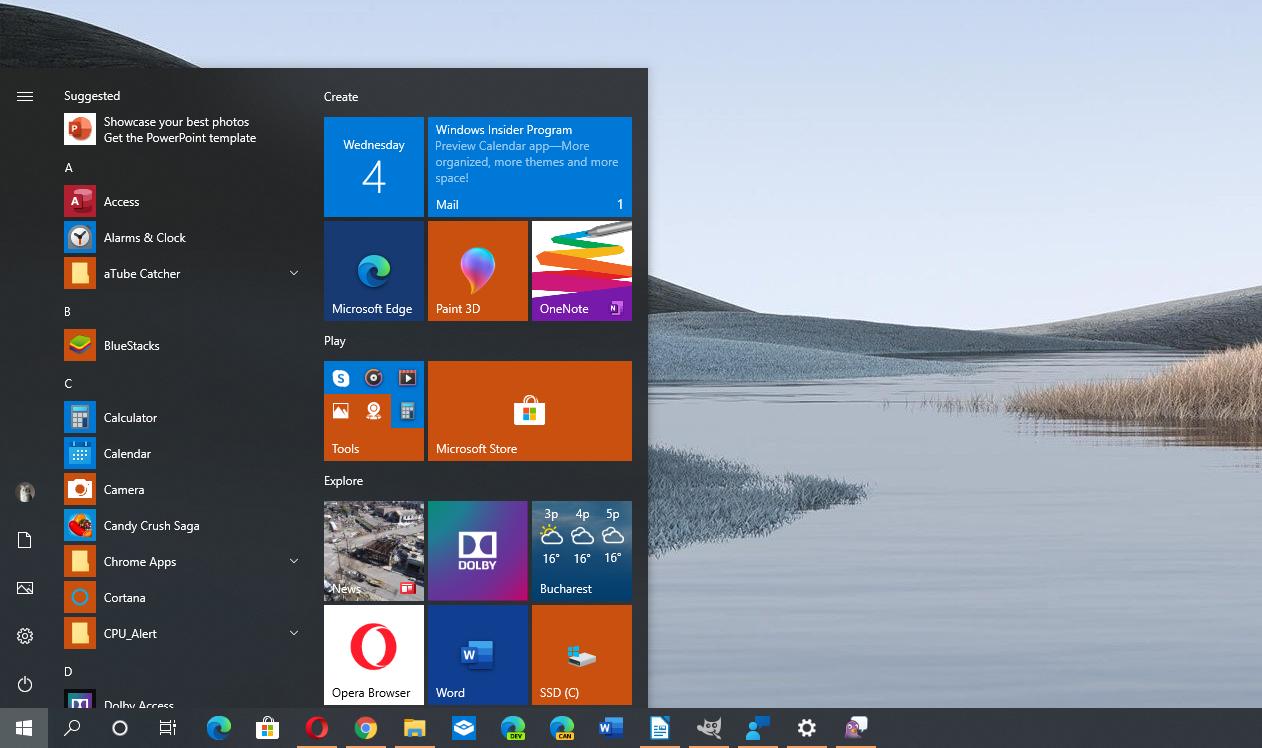1262x748 pixels.
Task: Click the letter A group header
Action: [x=68, y=168]
